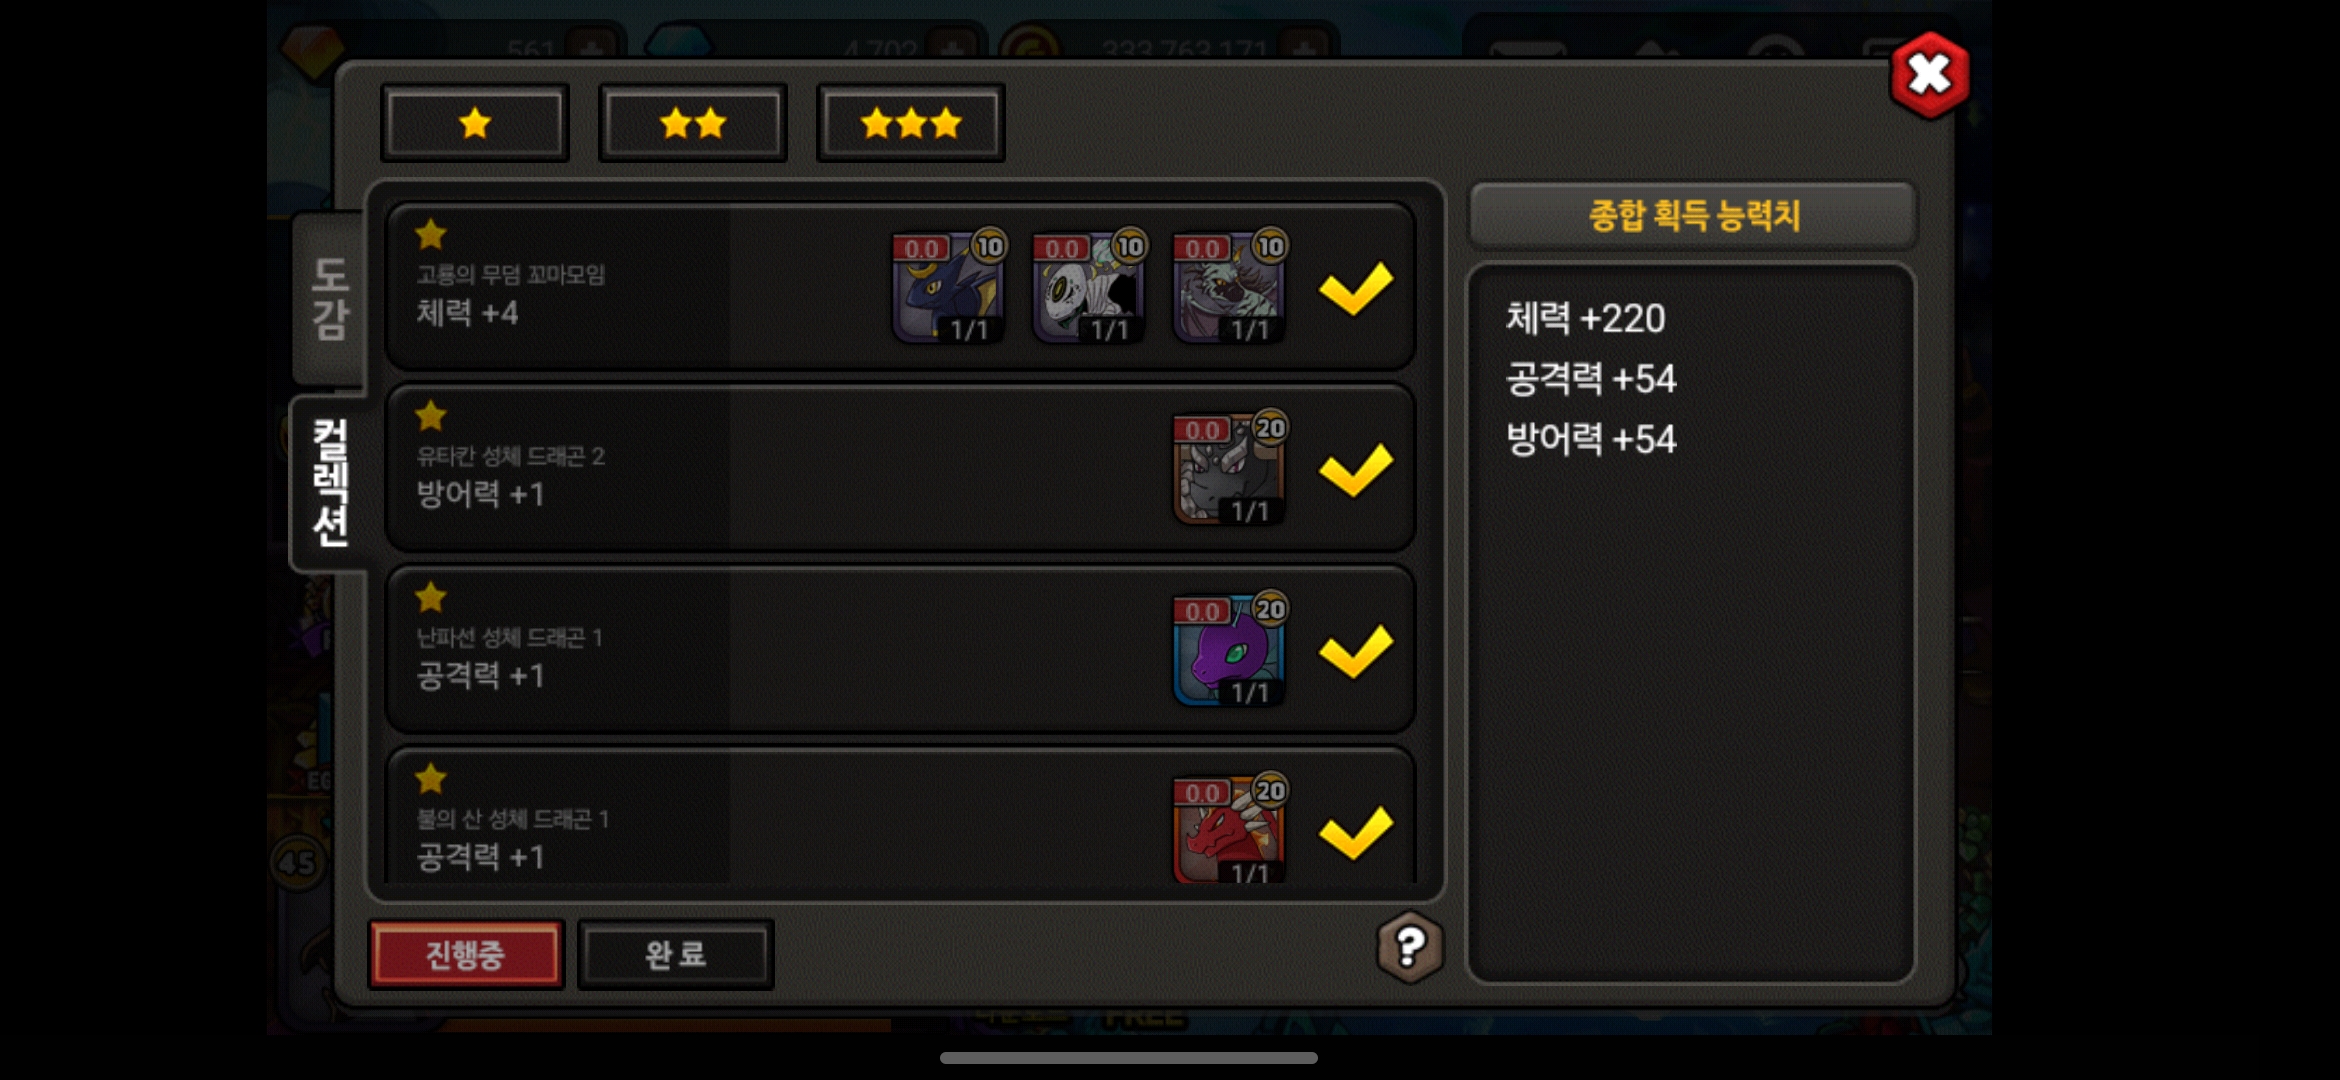Screen dimensions: 2340x1080
Task: Show the 완료 completed list
Action: click(x=676, y=955)
